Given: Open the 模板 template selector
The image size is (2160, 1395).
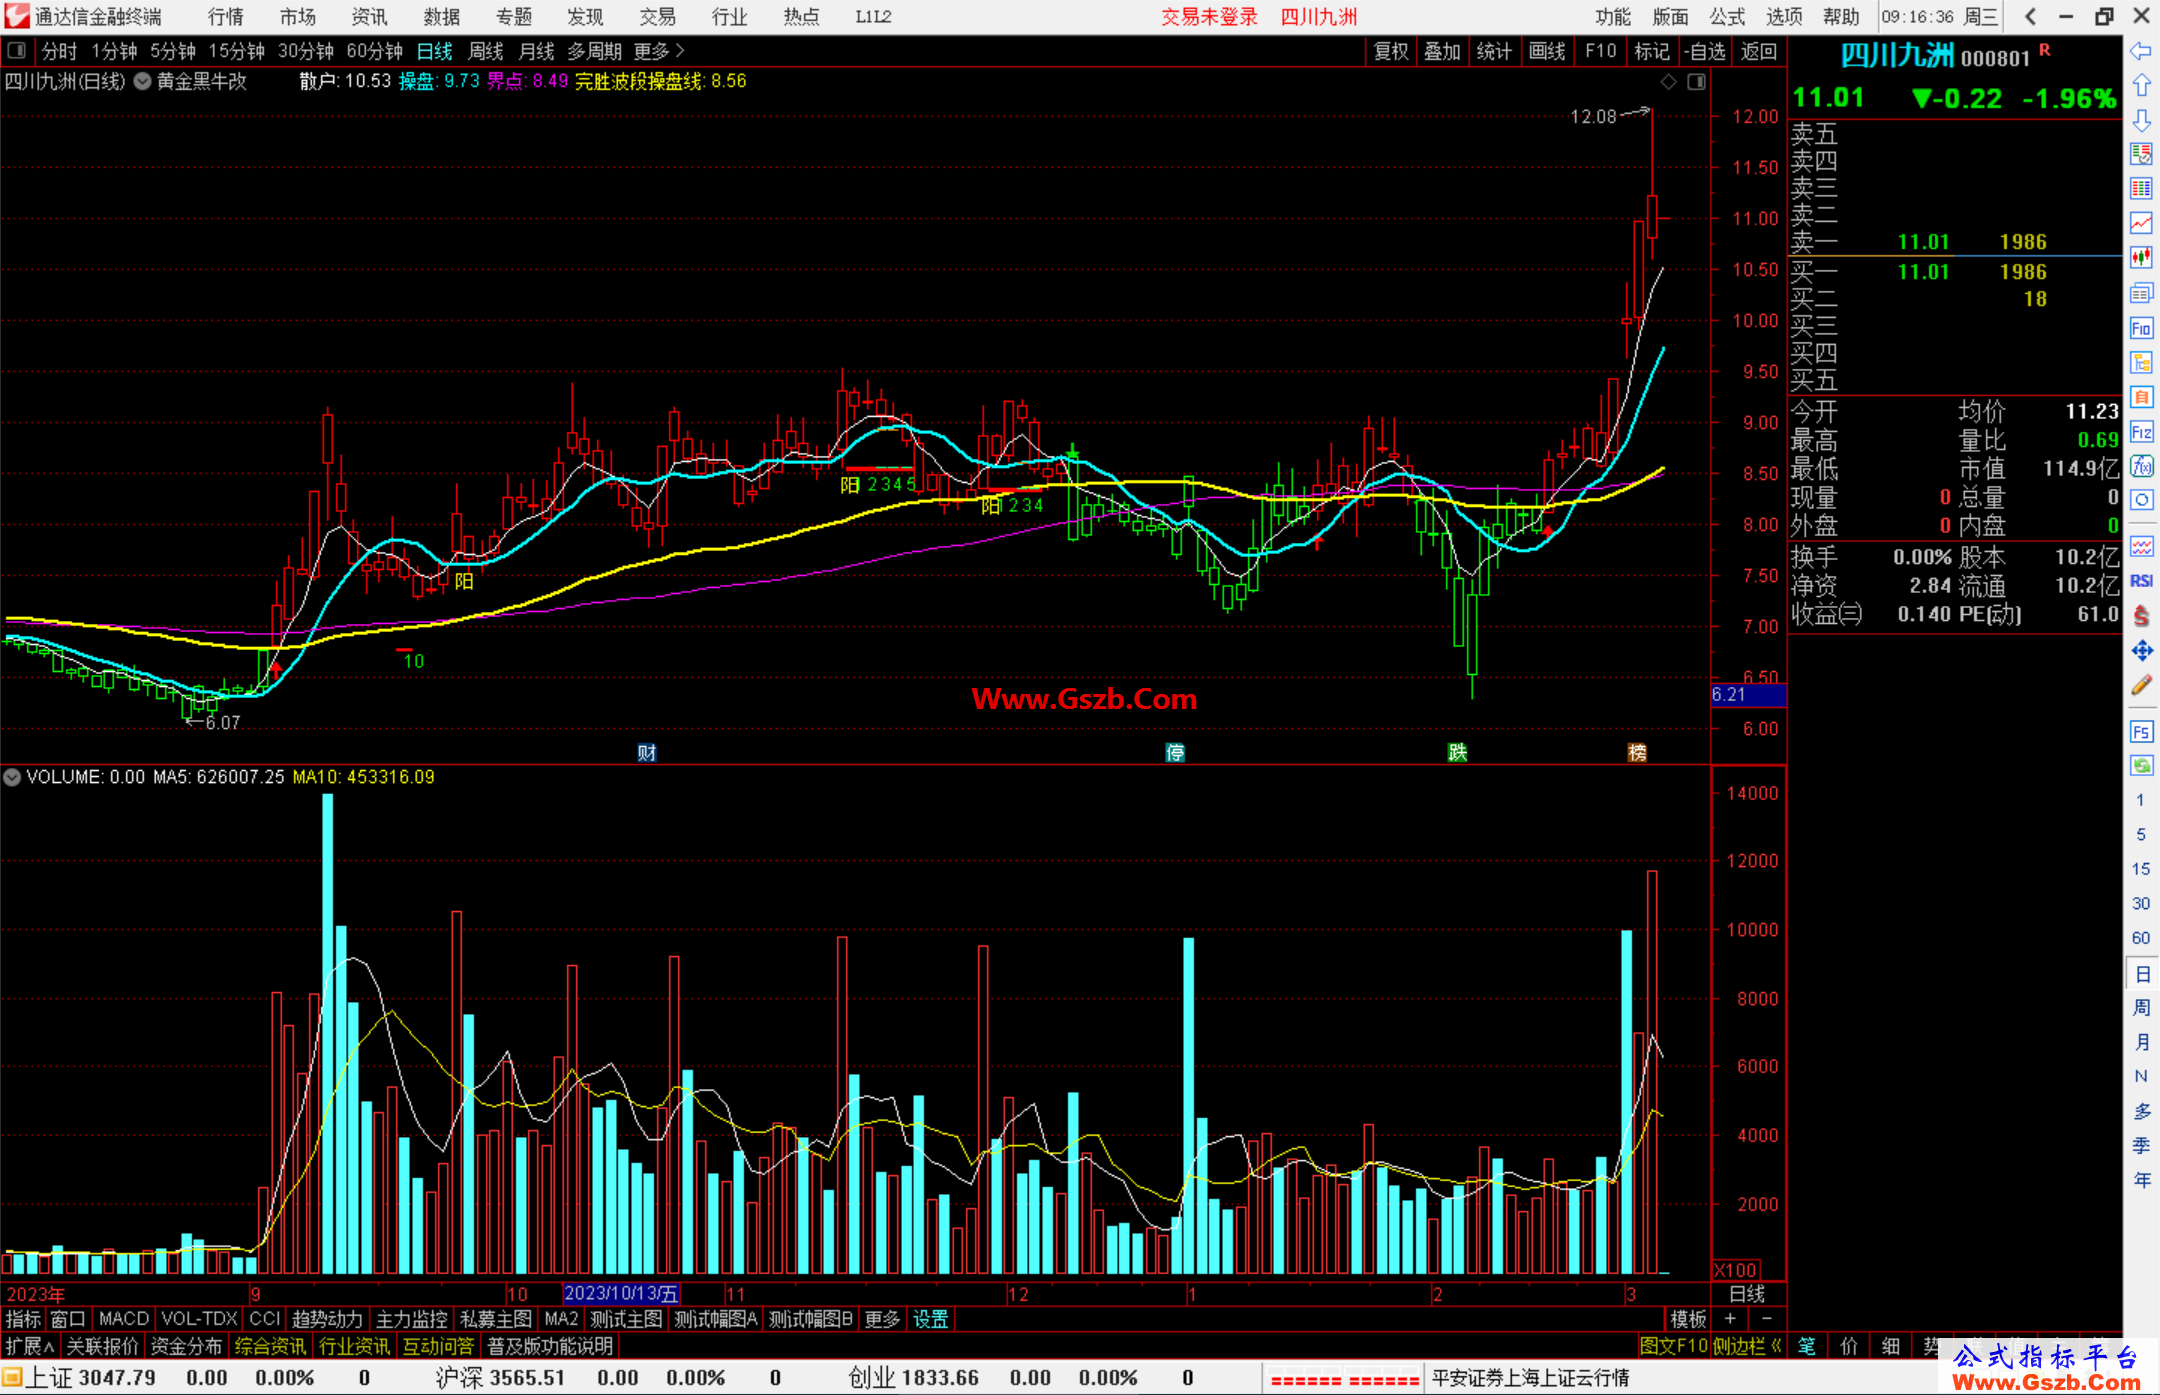Looking at the screenshot, I should point(1689,1320).
